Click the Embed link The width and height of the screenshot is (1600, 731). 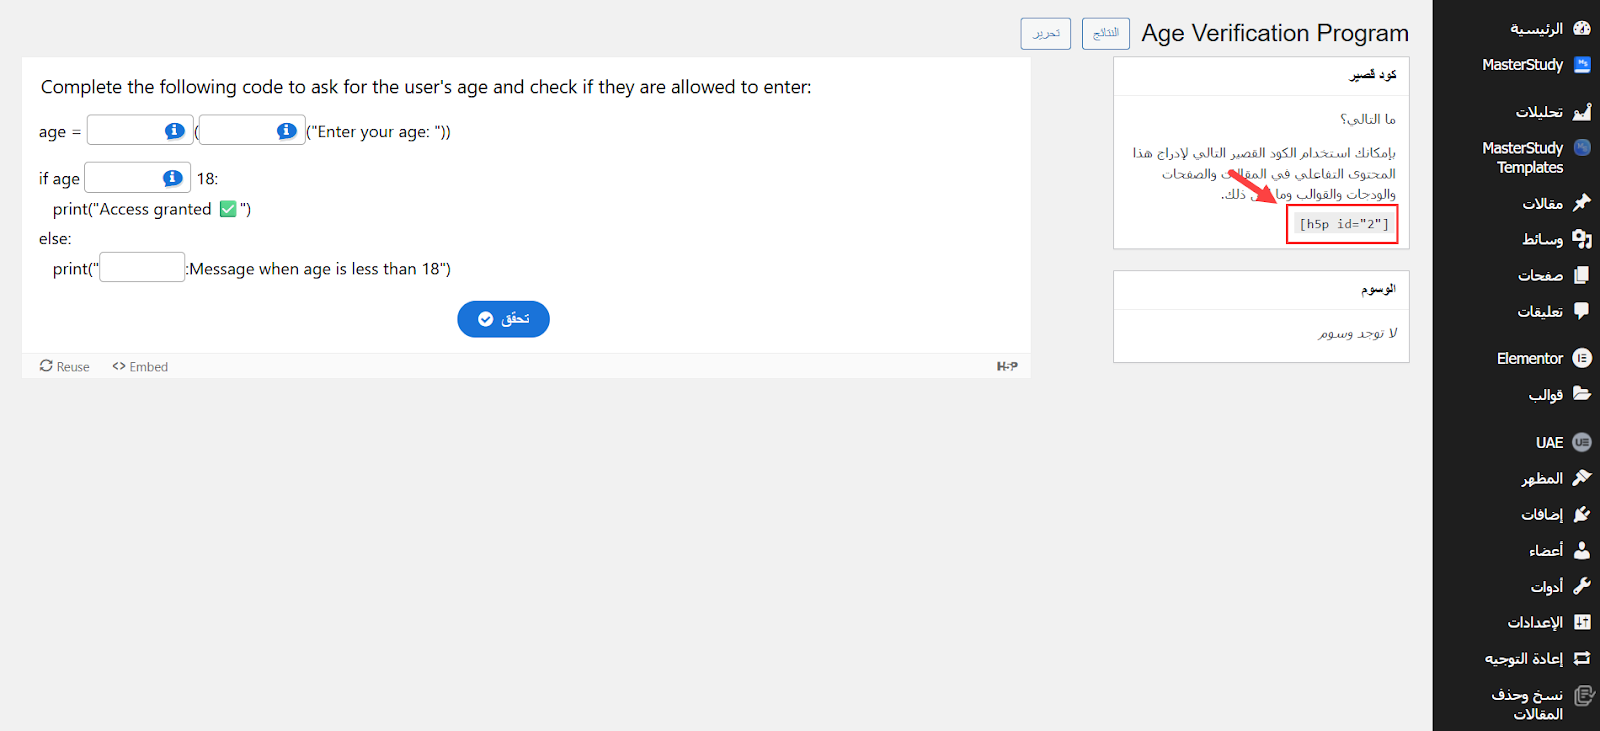coord(140,367)
